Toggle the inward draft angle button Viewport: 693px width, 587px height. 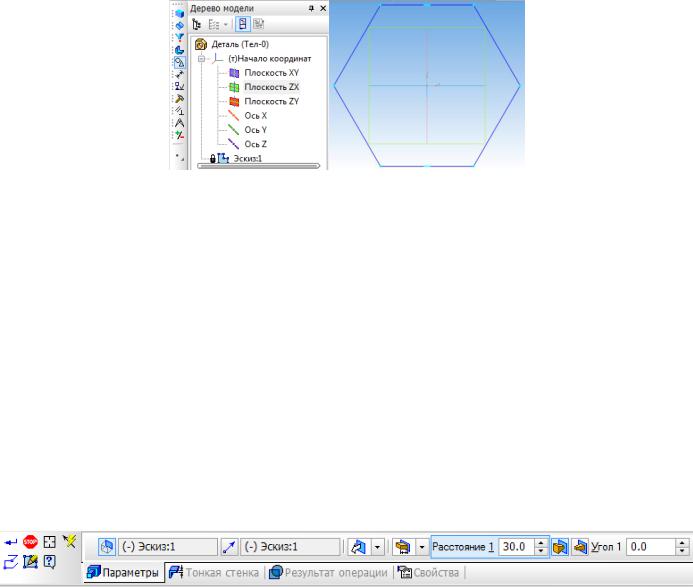pos(580,547)
